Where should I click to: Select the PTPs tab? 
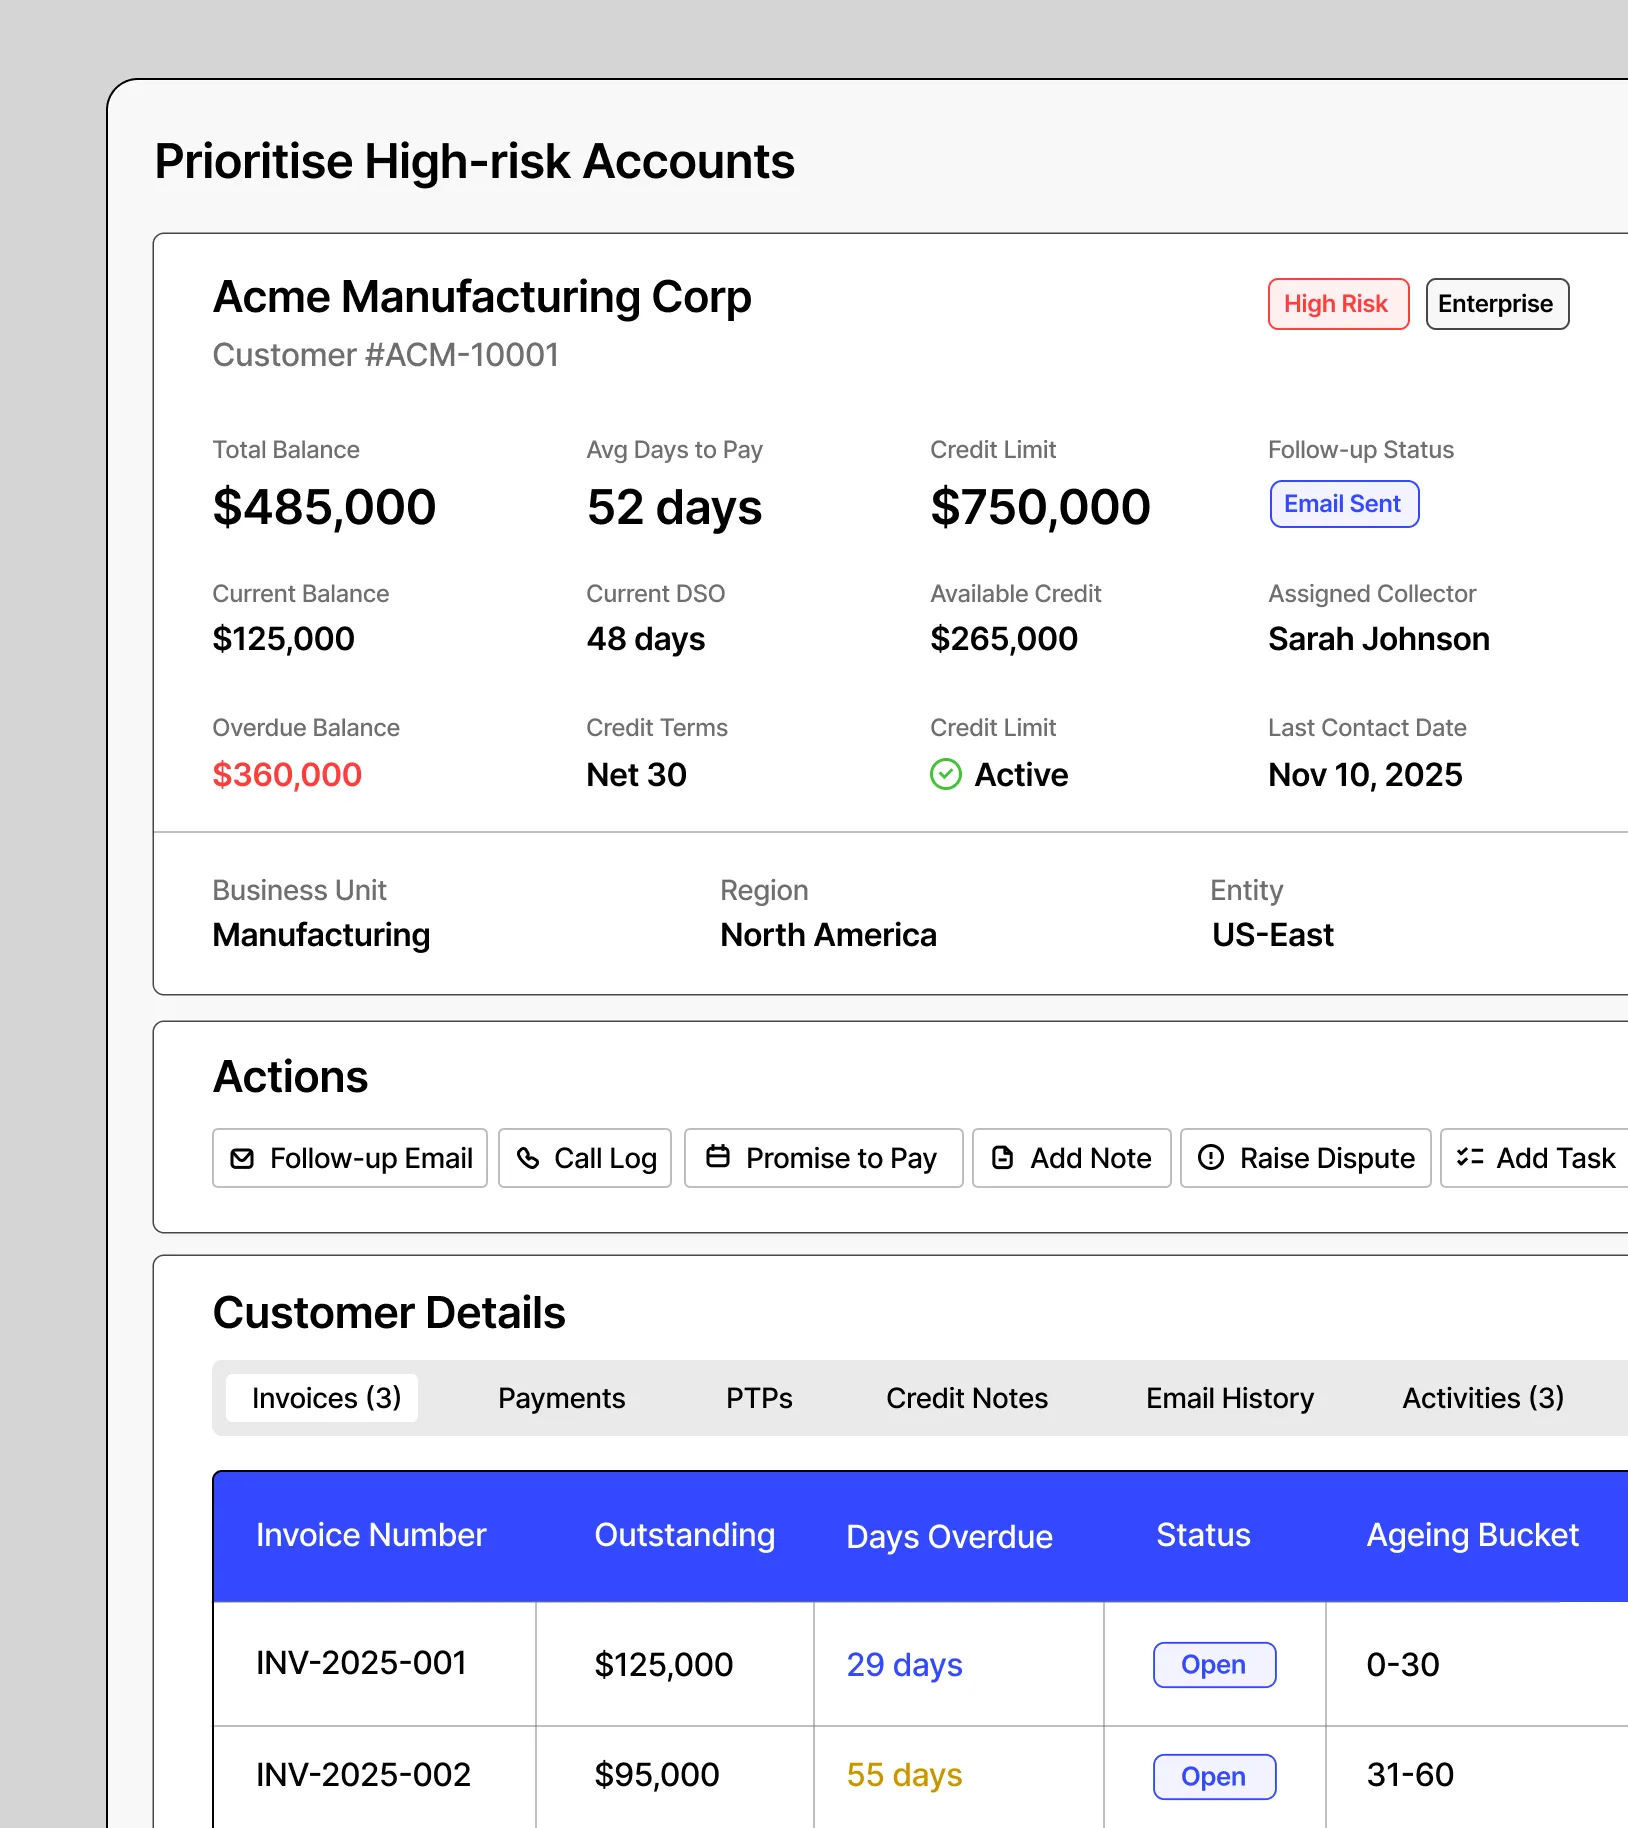[x=759, y=1398]
